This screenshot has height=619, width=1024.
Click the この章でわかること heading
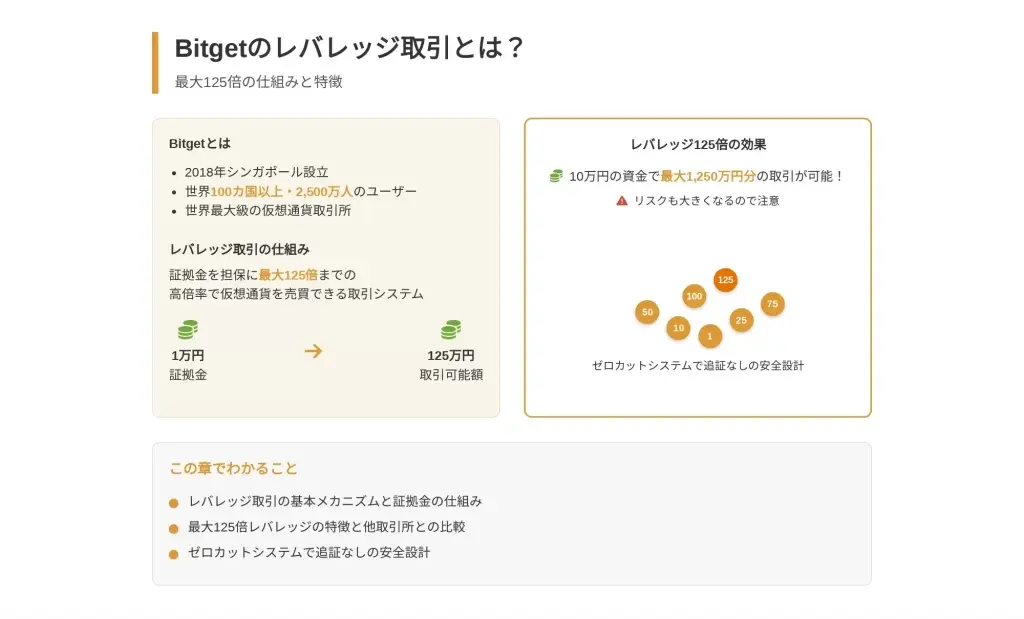tap(233, 468)
